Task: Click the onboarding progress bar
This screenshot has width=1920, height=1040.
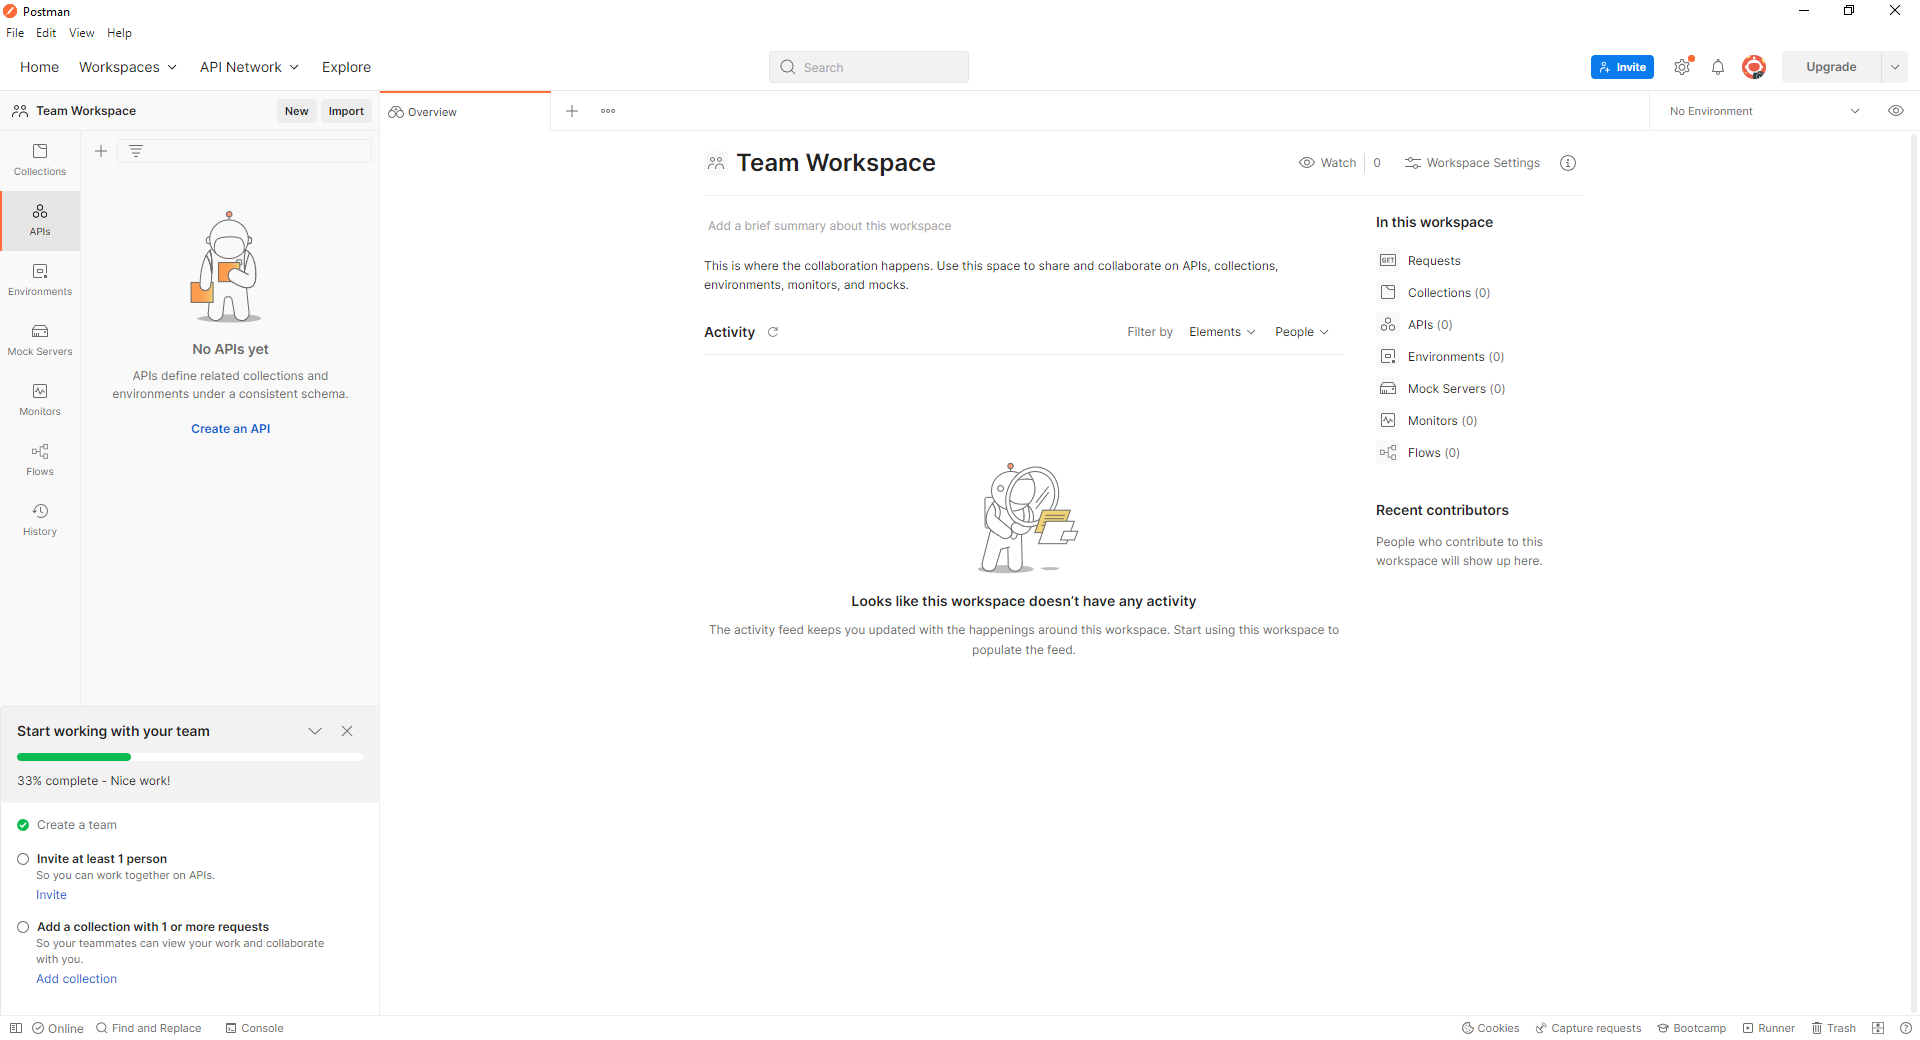Action: click(x=190, y=757)
